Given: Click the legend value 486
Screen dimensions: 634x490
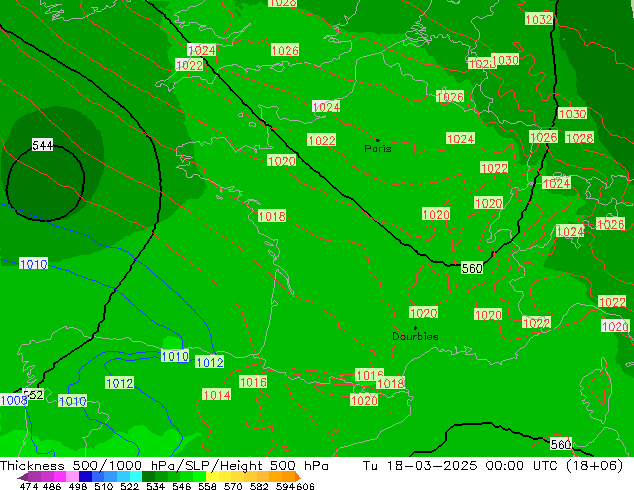Looking at the screenshot, I should click(x=52, y=486).
